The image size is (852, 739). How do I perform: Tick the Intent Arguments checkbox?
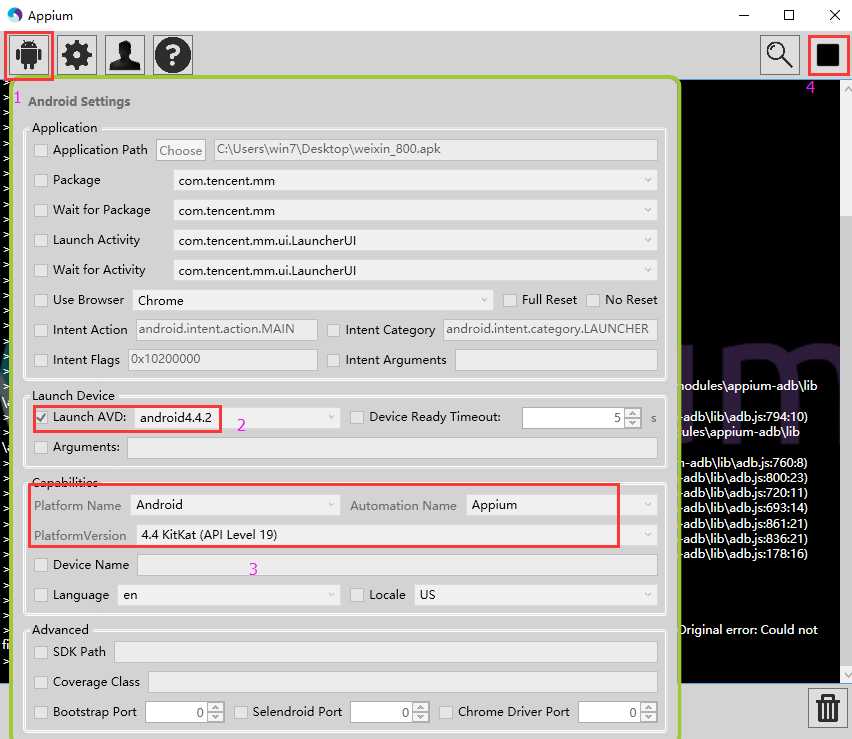(x=334, y=360)
